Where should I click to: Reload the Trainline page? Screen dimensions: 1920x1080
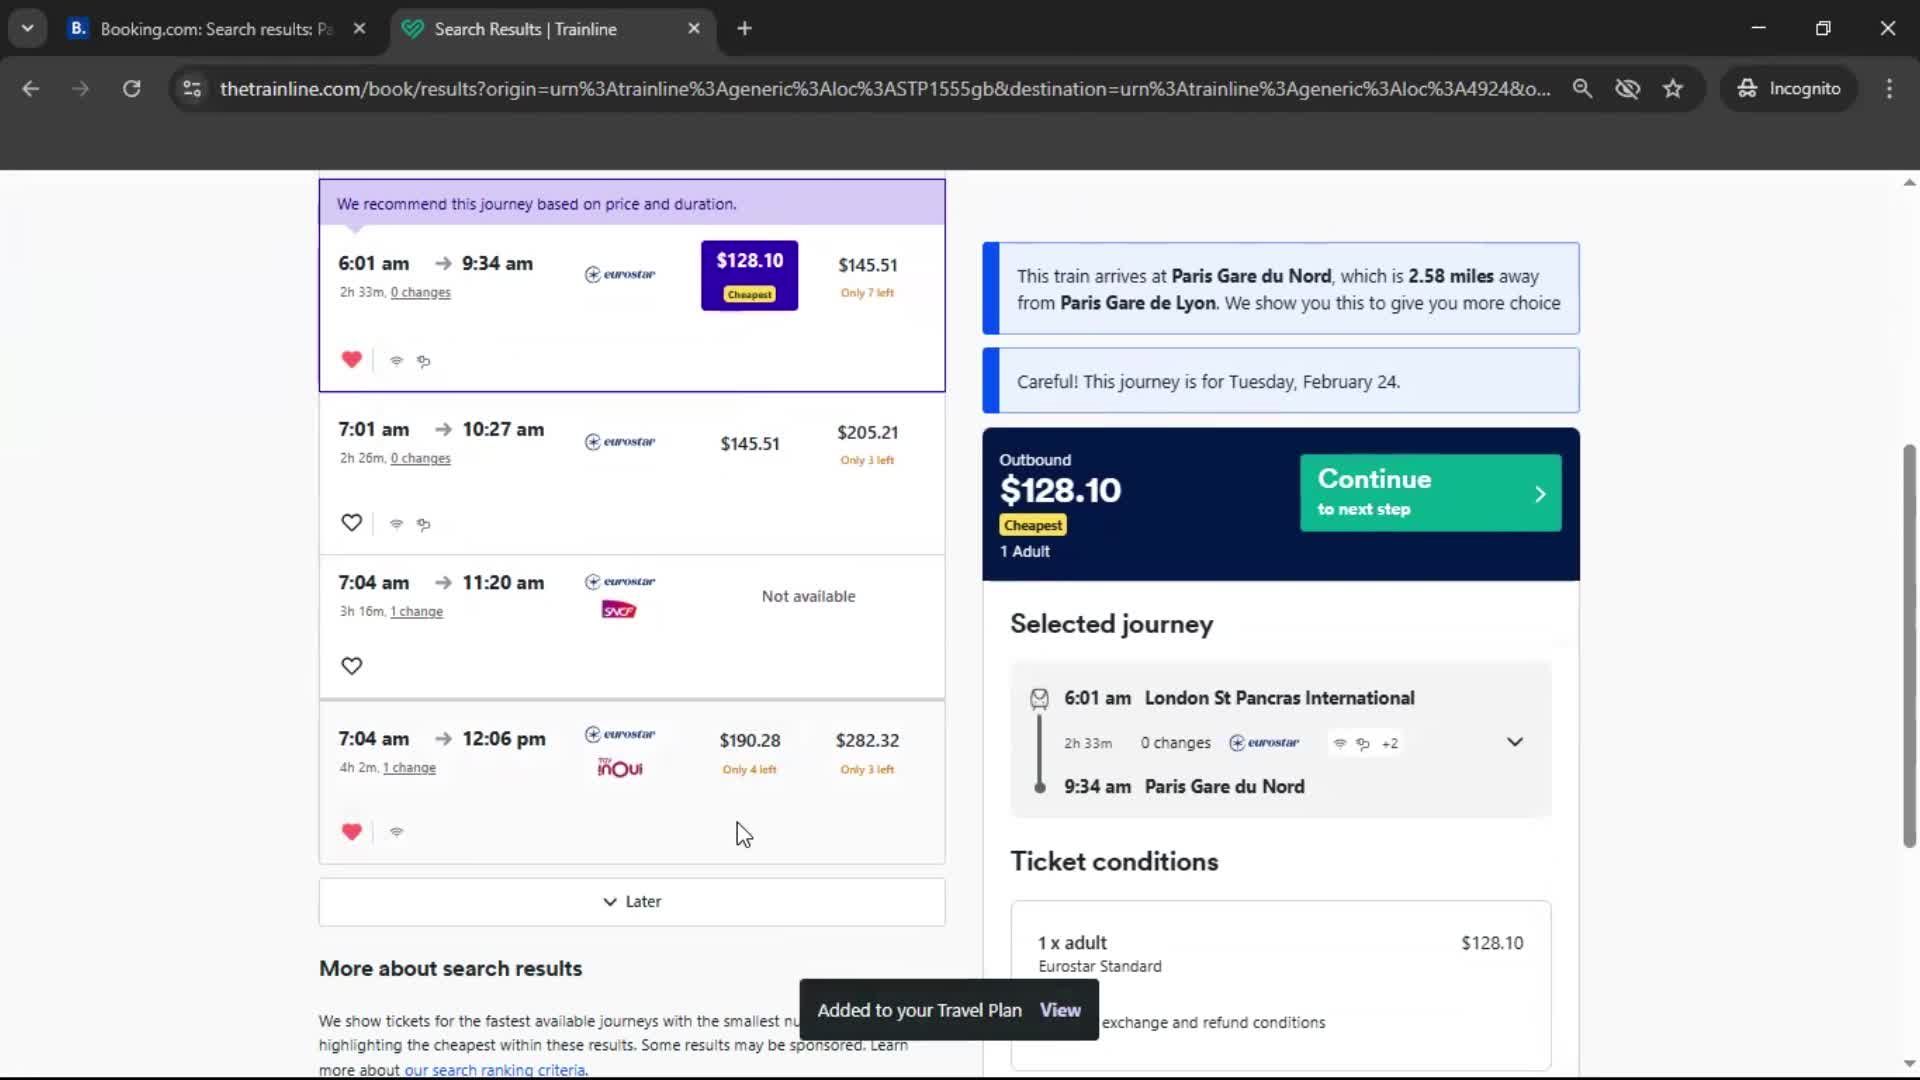(131, 88)
